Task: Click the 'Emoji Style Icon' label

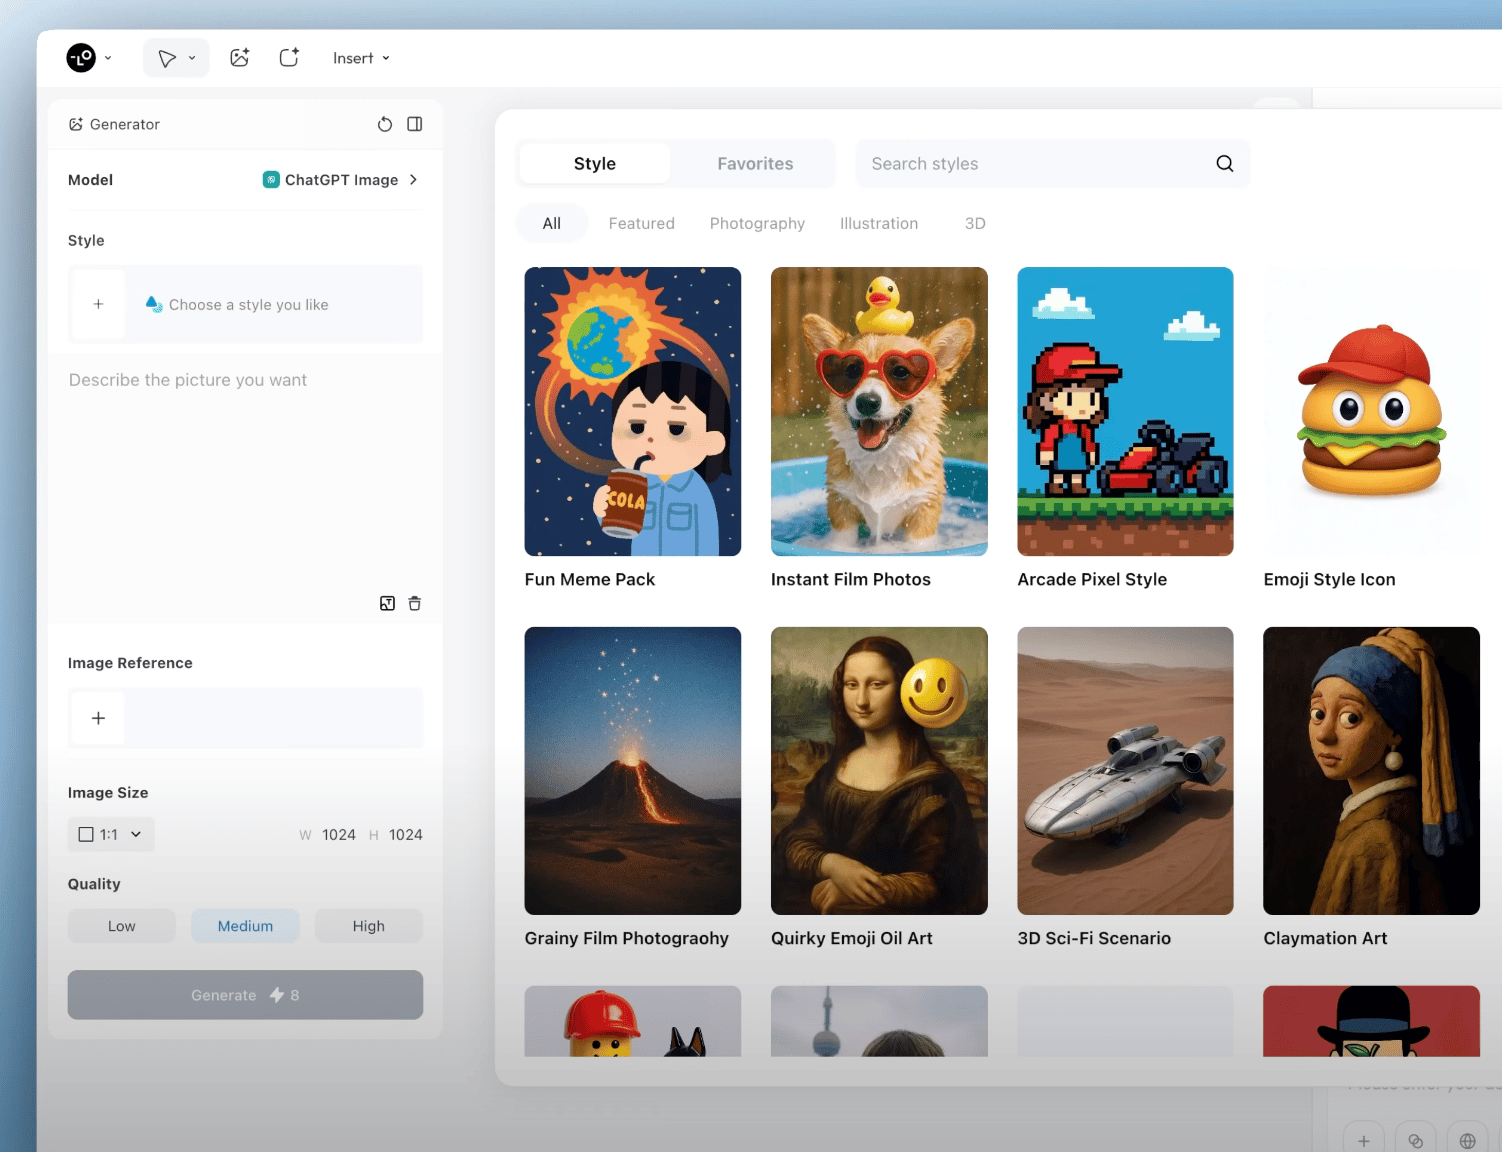Action: (1329, 579)
